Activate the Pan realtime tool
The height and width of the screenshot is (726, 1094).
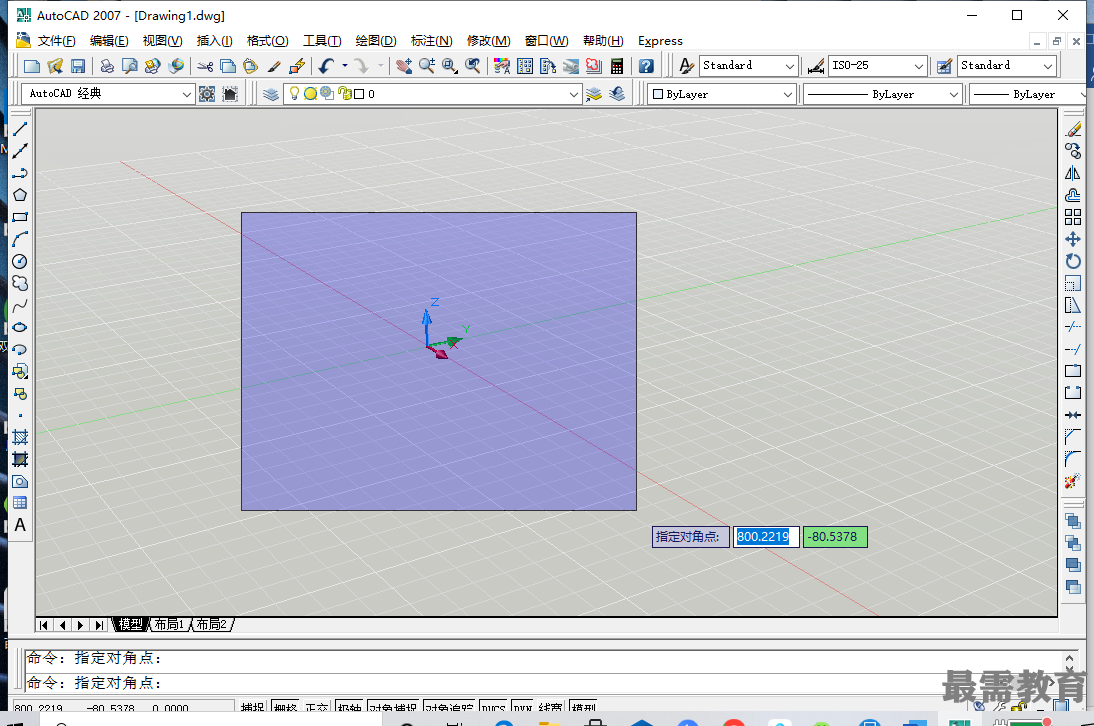click(403, 66)
